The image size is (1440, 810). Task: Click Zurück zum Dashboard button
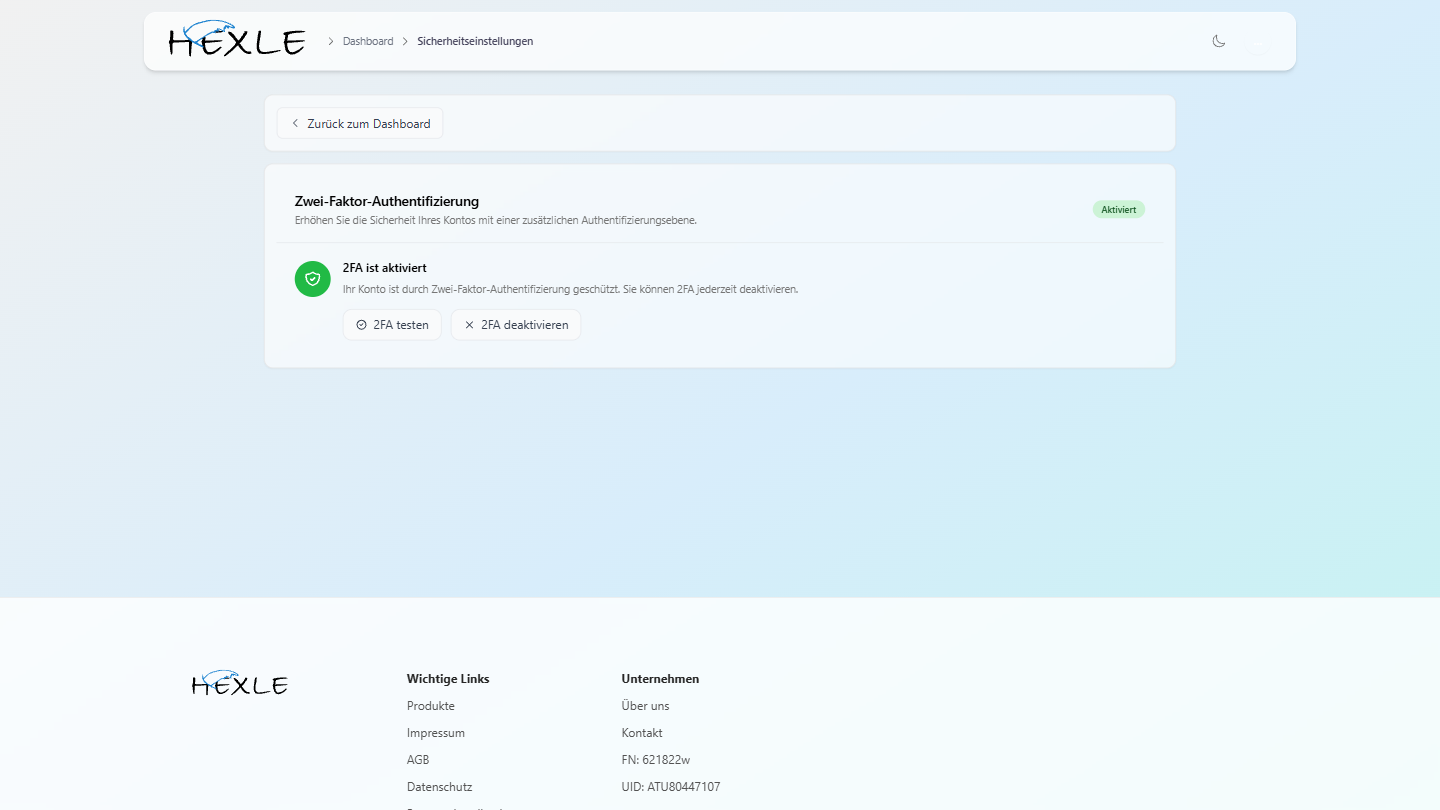360,124
